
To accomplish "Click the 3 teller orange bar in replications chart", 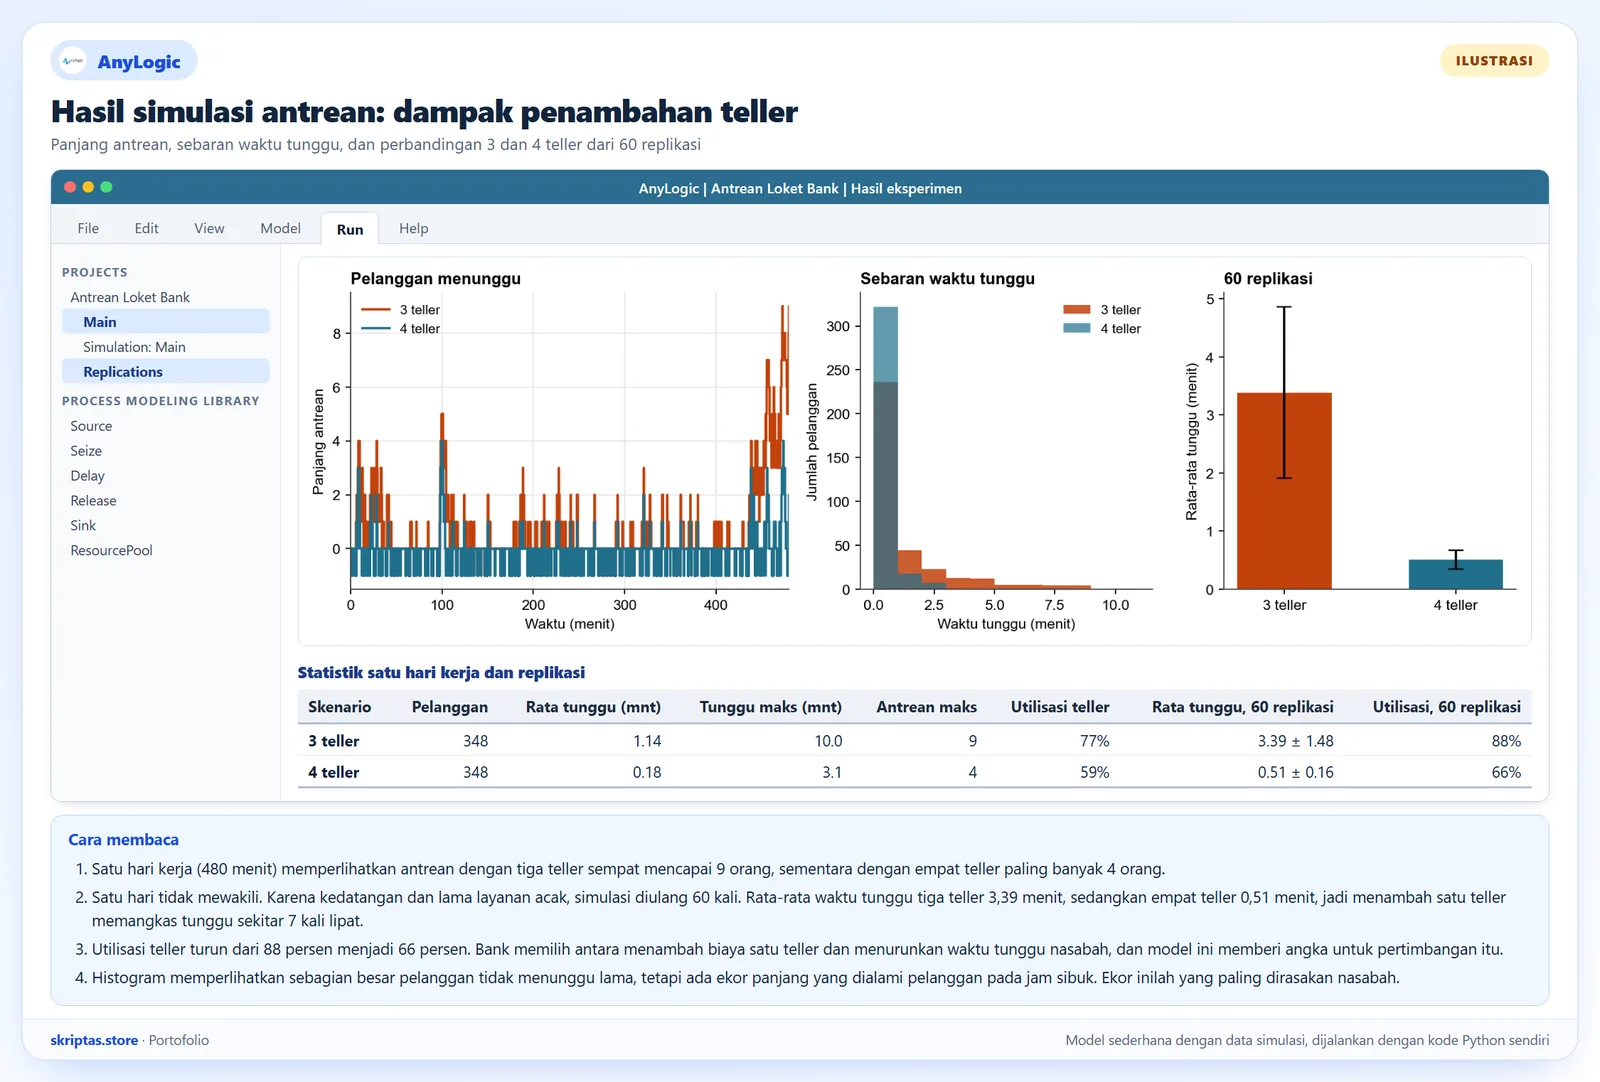I will point(1284,491).
